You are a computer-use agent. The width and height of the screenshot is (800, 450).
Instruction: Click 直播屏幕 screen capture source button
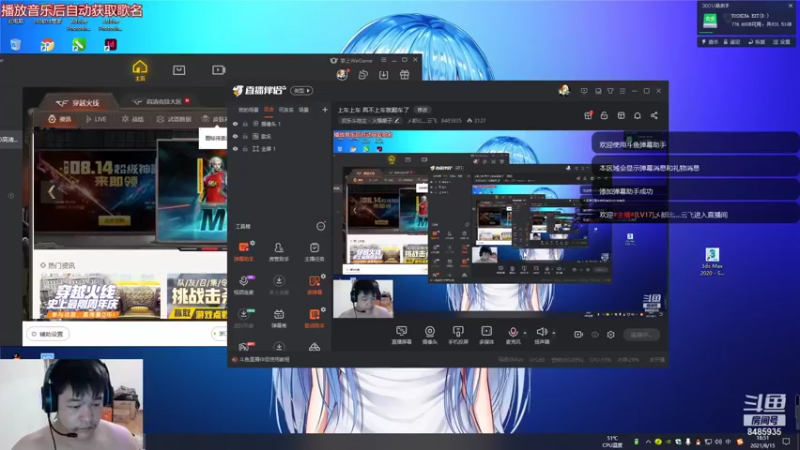tap(402, 335)
